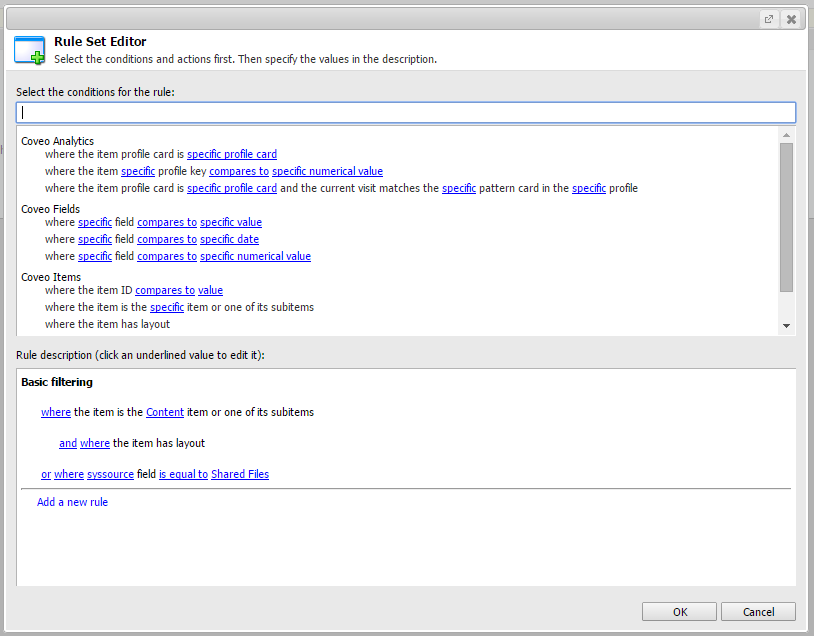The image size is (814, 636).
Task: Click 'specific numerical value' in the Coveo Fields condition
Action: (x=255, y=256)
